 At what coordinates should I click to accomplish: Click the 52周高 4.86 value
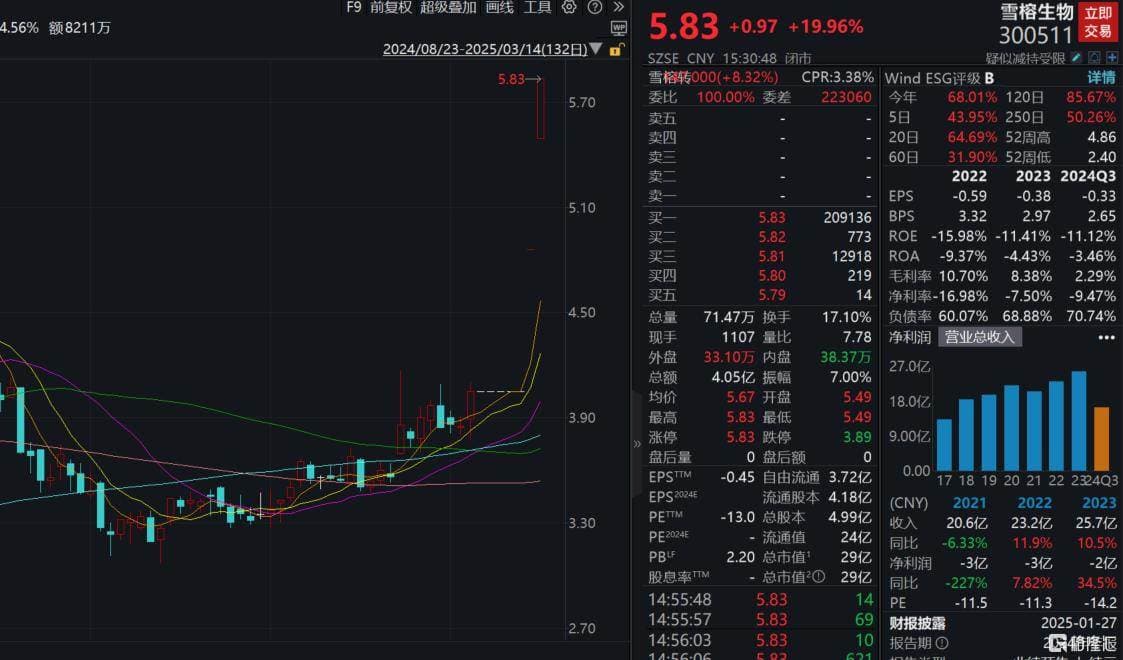1102,137
